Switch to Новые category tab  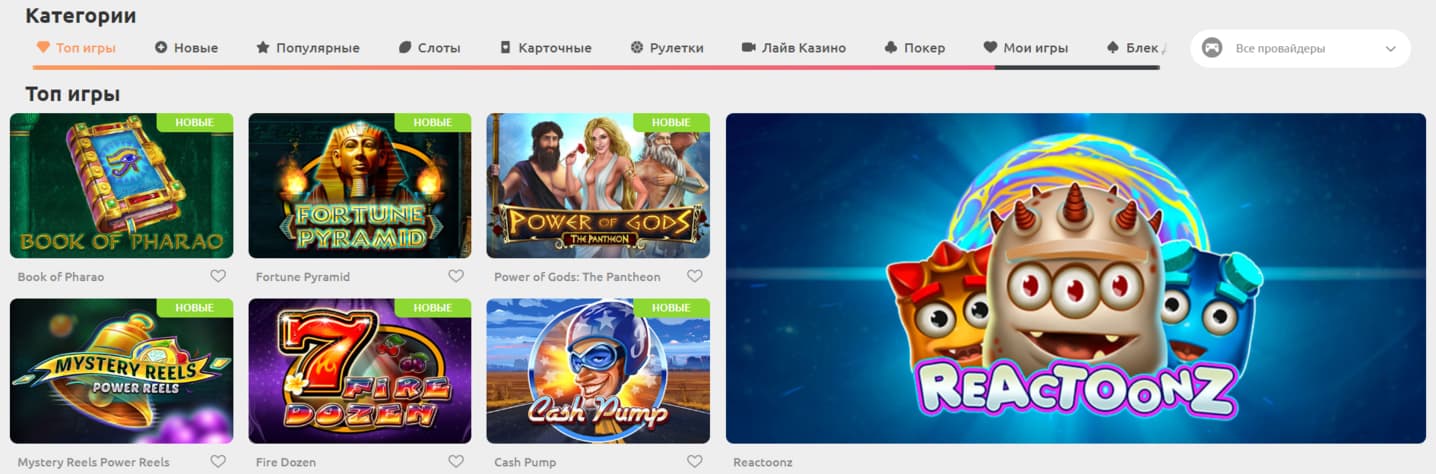186,47
